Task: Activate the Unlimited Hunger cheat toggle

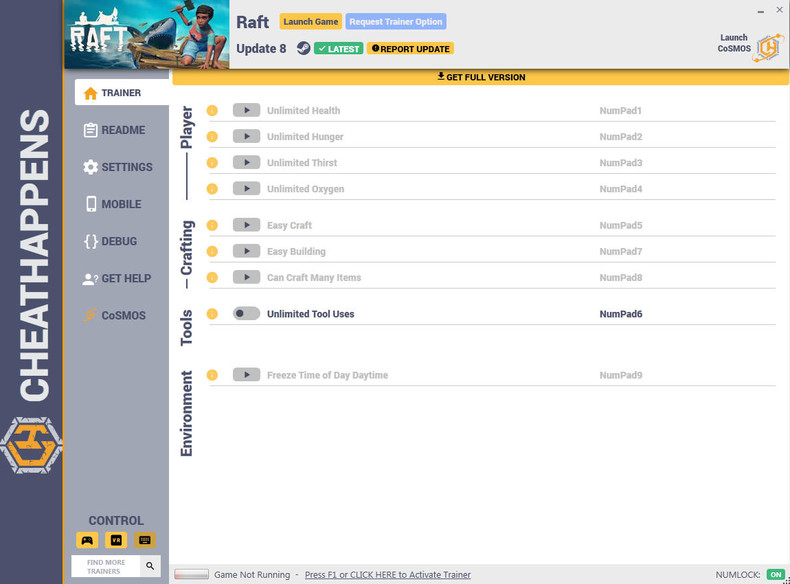Action: coord(246,137)
